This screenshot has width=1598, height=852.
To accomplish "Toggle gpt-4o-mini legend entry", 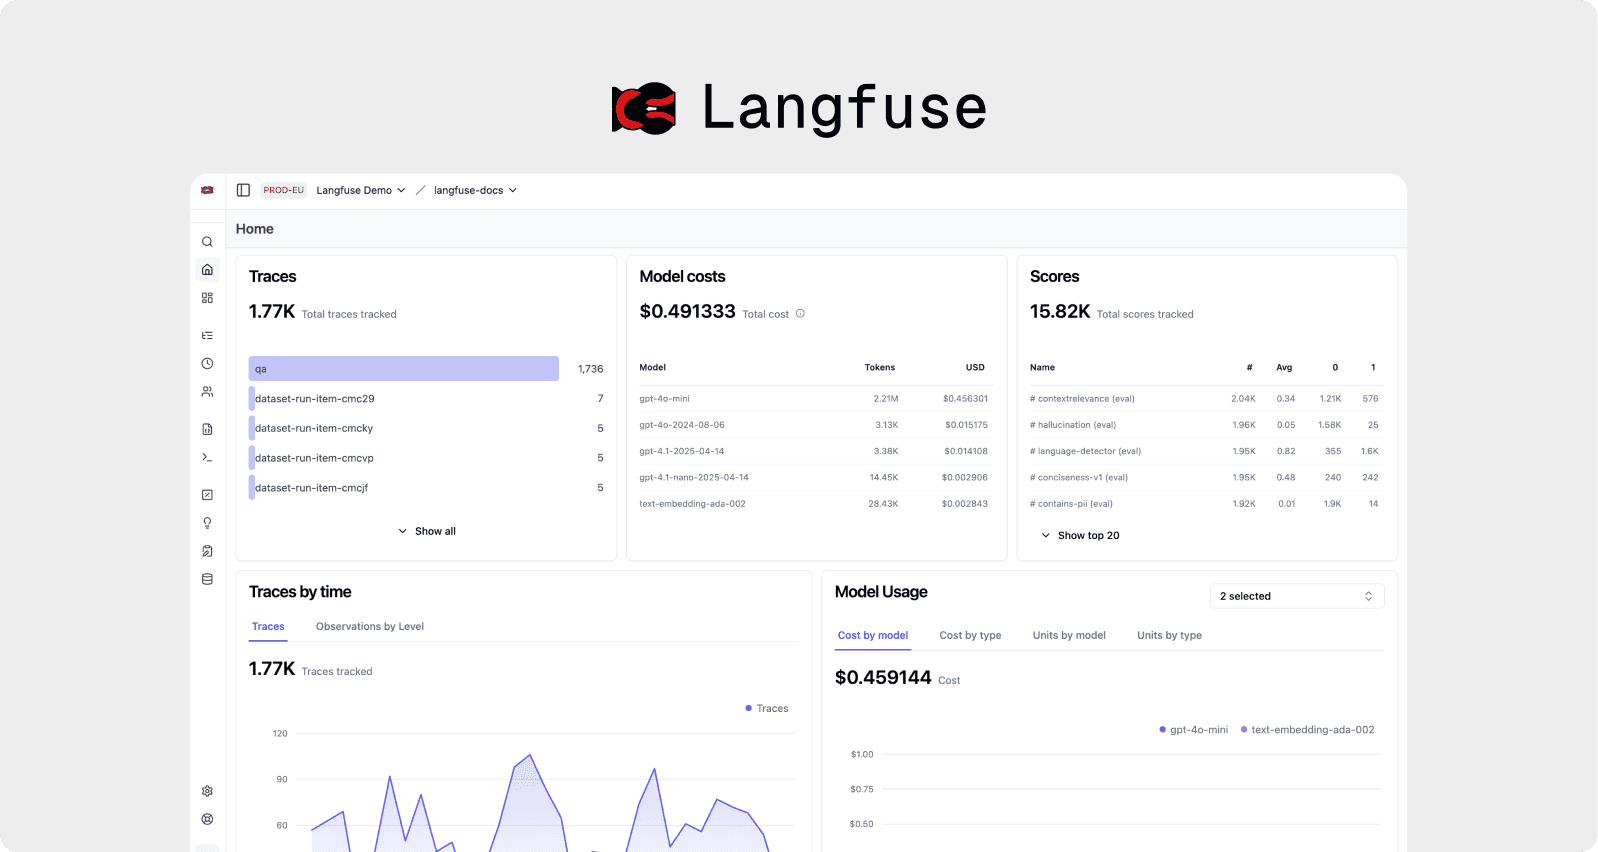I will [x=1193, y=730].
